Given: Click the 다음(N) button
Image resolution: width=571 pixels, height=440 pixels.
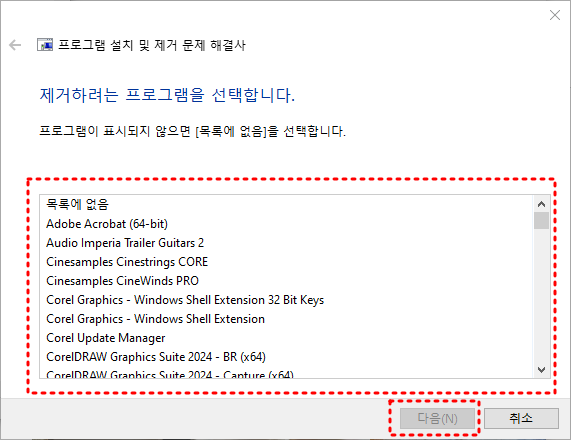Looking at the screenshot, I should tap(437, 418).
